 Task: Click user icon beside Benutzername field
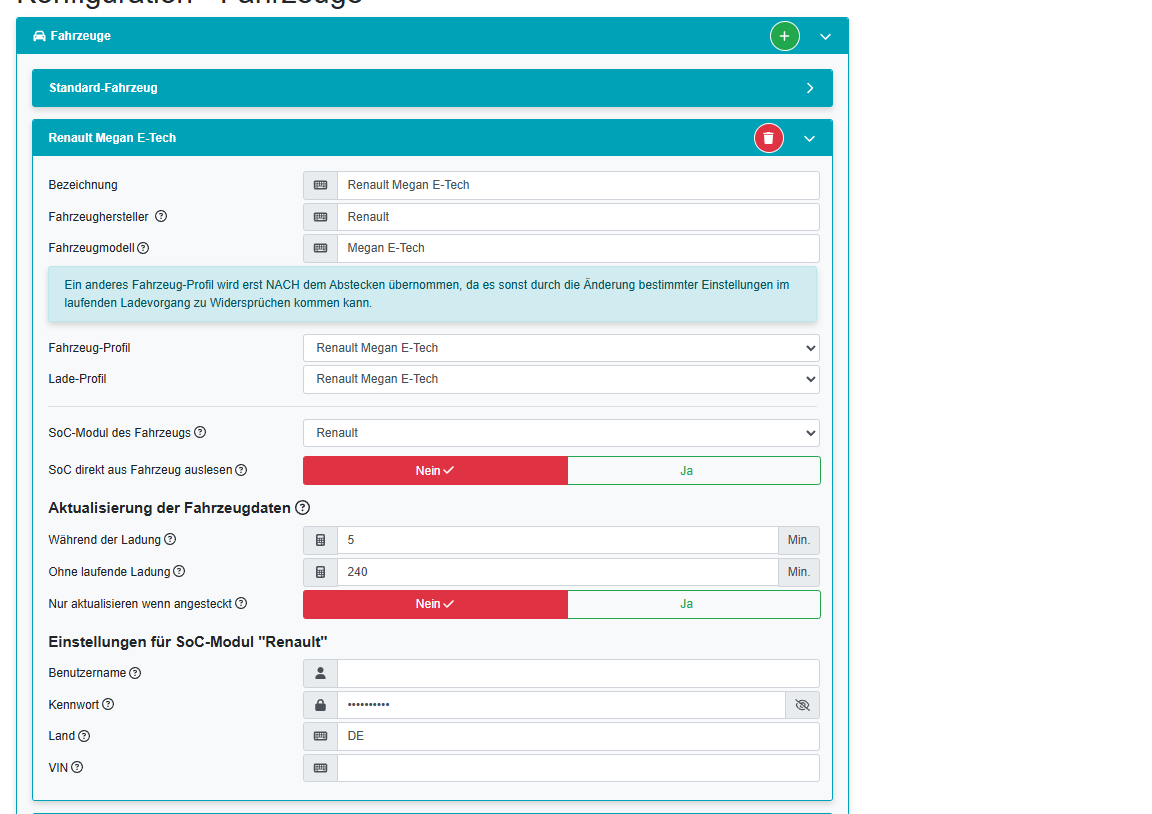click(320, 674)
